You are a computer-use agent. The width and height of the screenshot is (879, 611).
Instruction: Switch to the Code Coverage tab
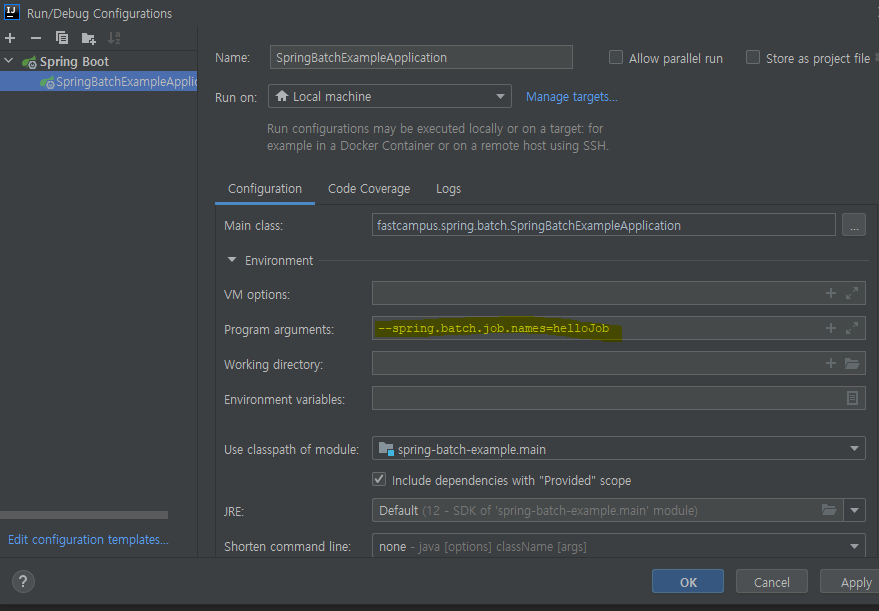click(369, 189)
